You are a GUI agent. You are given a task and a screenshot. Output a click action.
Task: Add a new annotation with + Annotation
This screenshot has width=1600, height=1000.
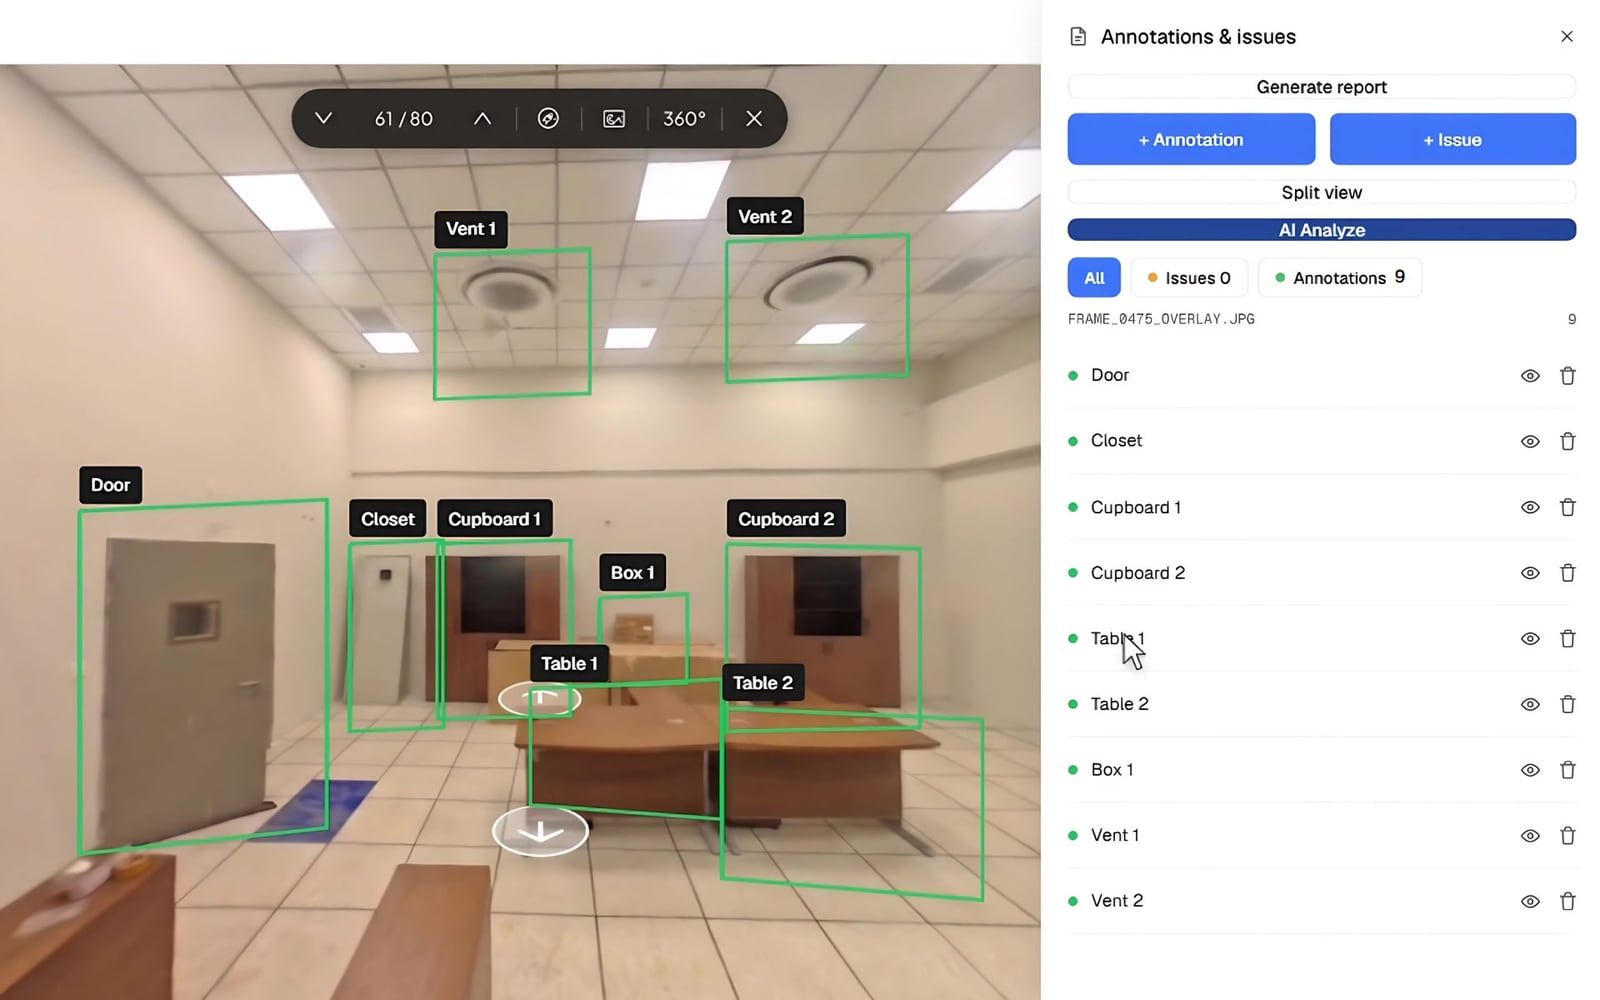(x=1191, y=139)
